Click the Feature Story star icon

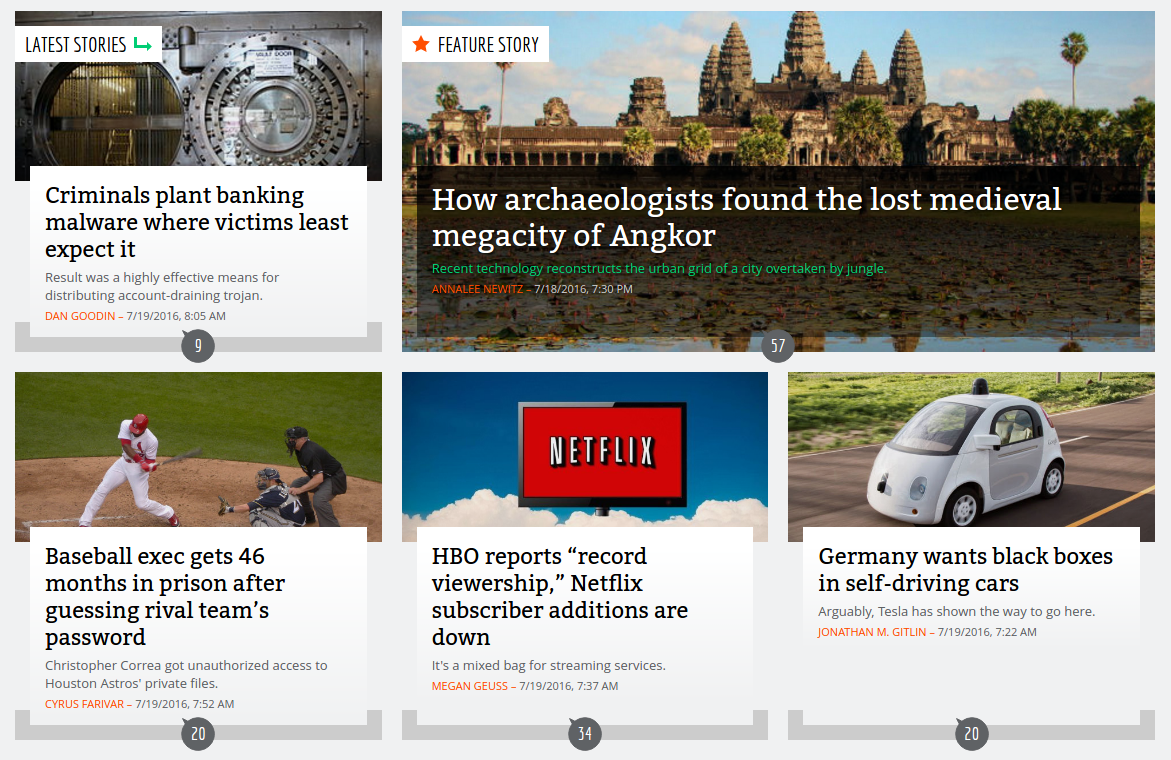(421, 44)
